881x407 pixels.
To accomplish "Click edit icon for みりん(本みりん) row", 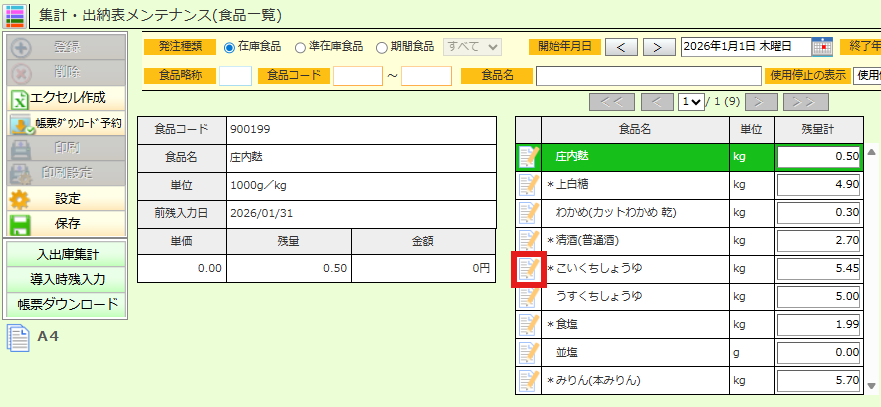I will coord(528,381).
